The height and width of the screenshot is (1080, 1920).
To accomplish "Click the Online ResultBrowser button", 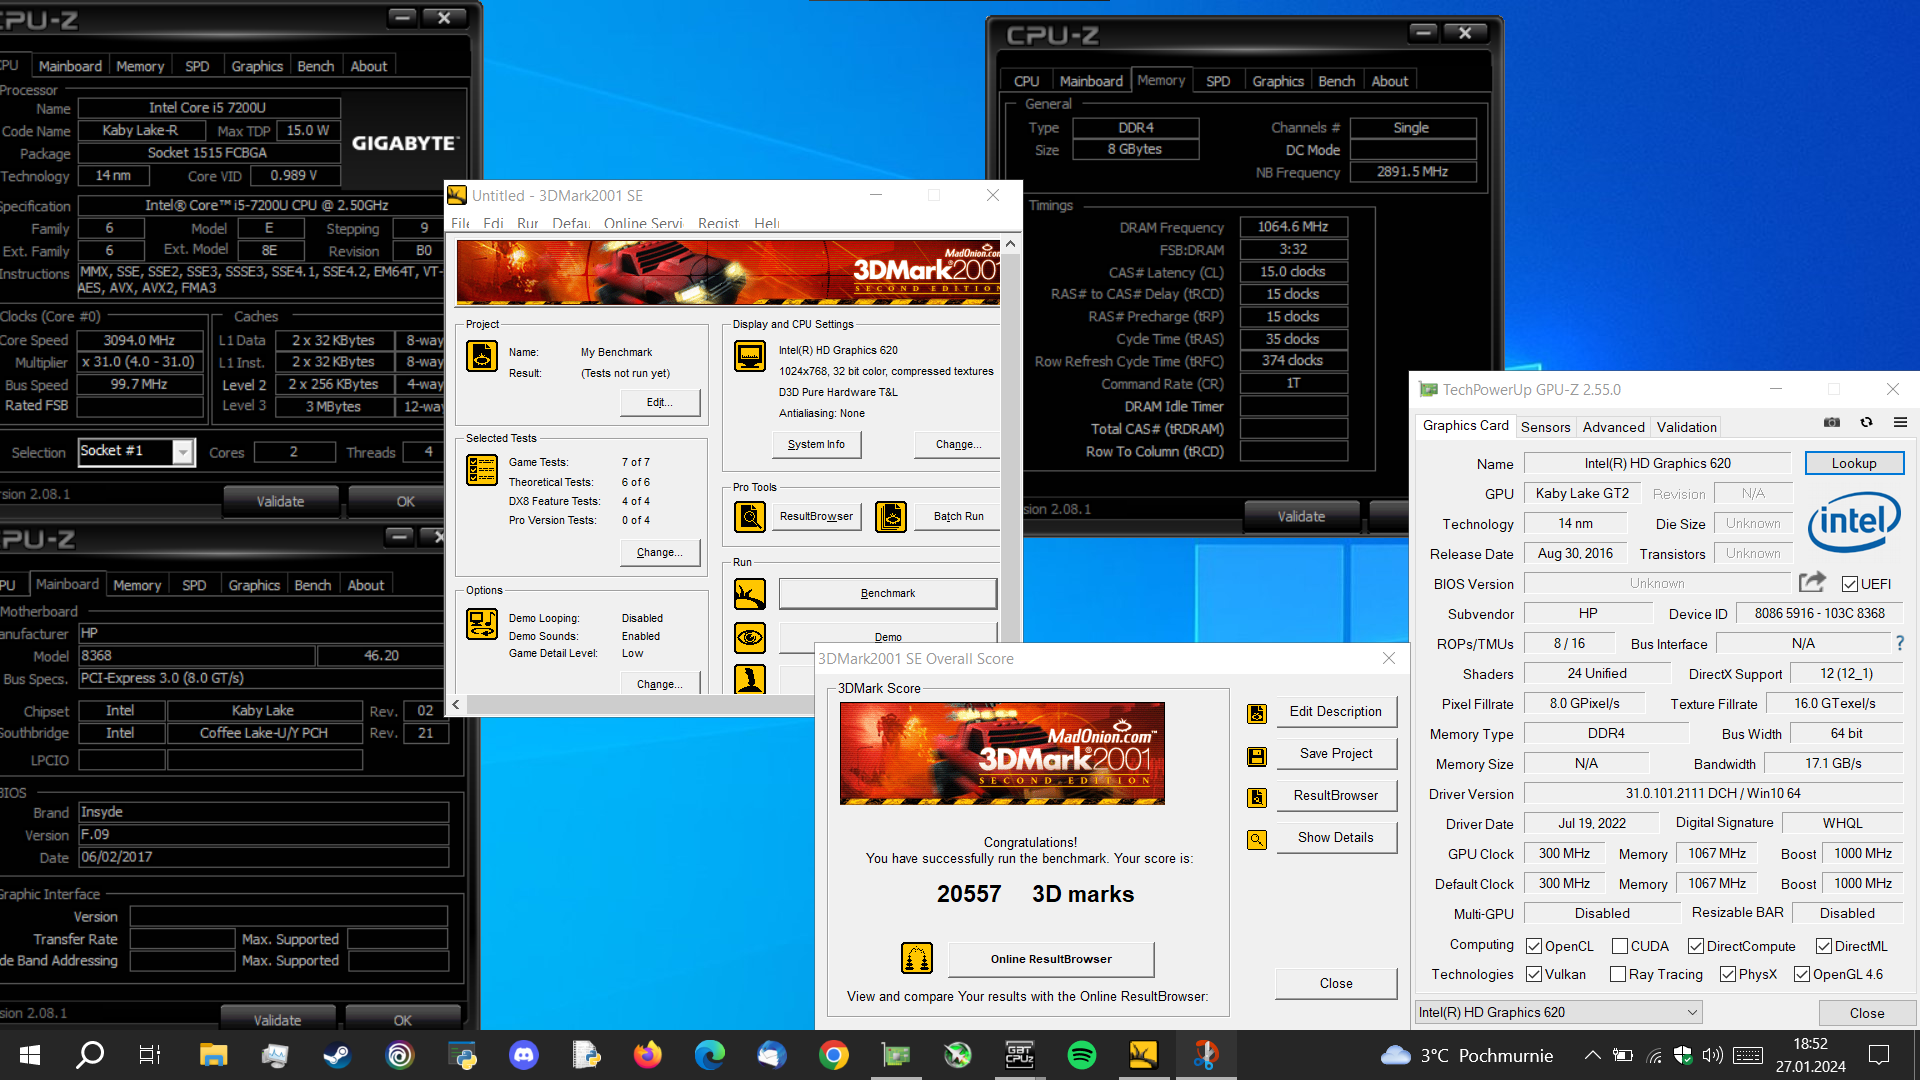I will [x=1051, y=959].
